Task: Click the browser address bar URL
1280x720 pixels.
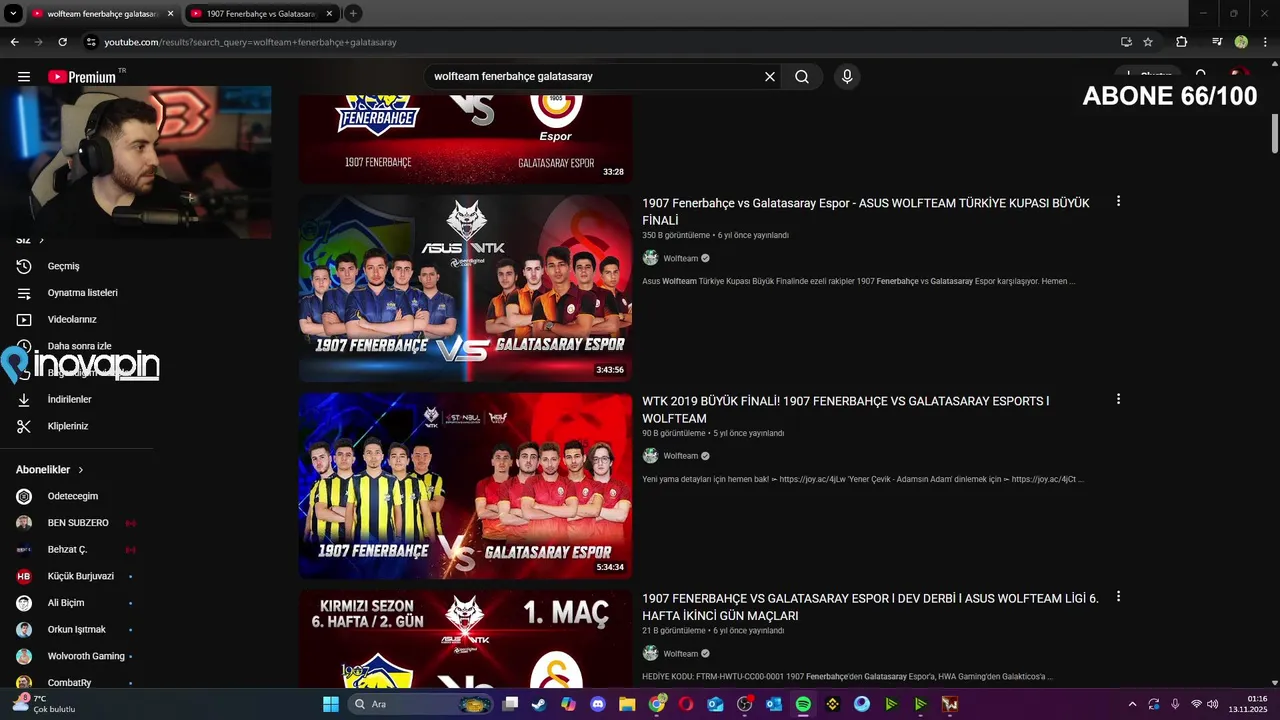Action: tap(251, 42)
